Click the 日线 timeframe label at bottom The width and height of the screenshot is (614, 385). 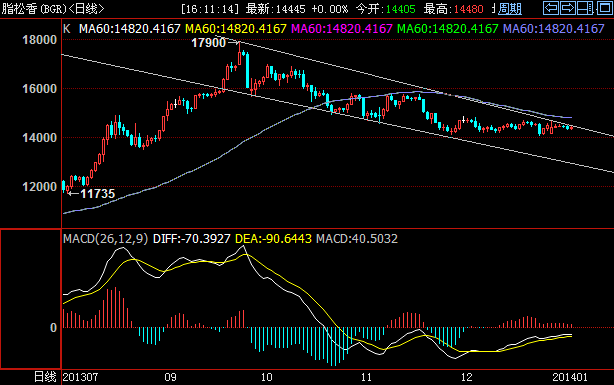[45, 377]
